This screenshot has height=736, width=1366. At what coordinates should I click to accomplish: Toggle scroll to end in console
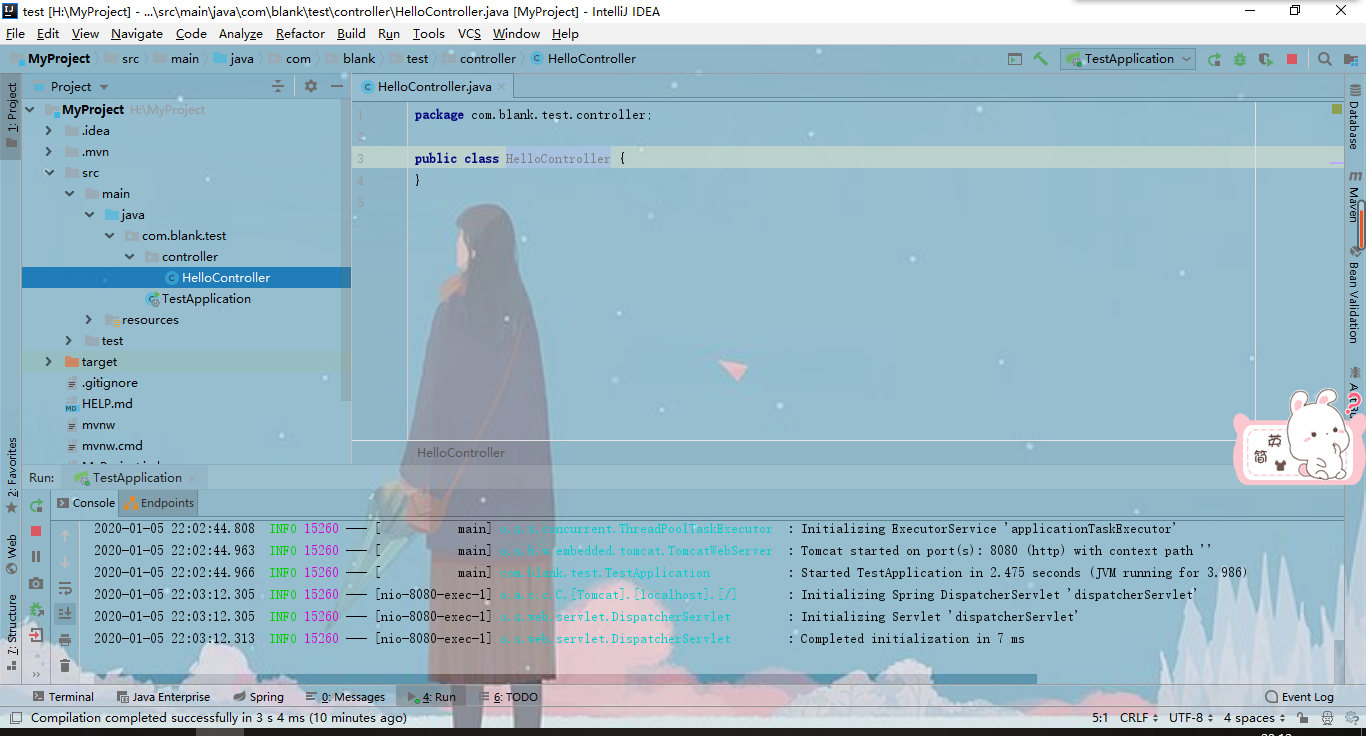pos(65,614)
